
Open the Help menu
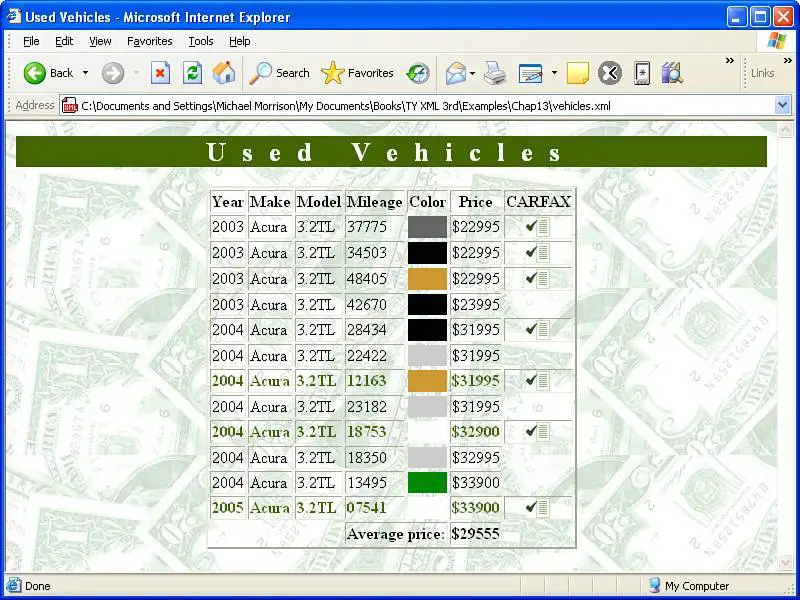(x=239, y=41)
